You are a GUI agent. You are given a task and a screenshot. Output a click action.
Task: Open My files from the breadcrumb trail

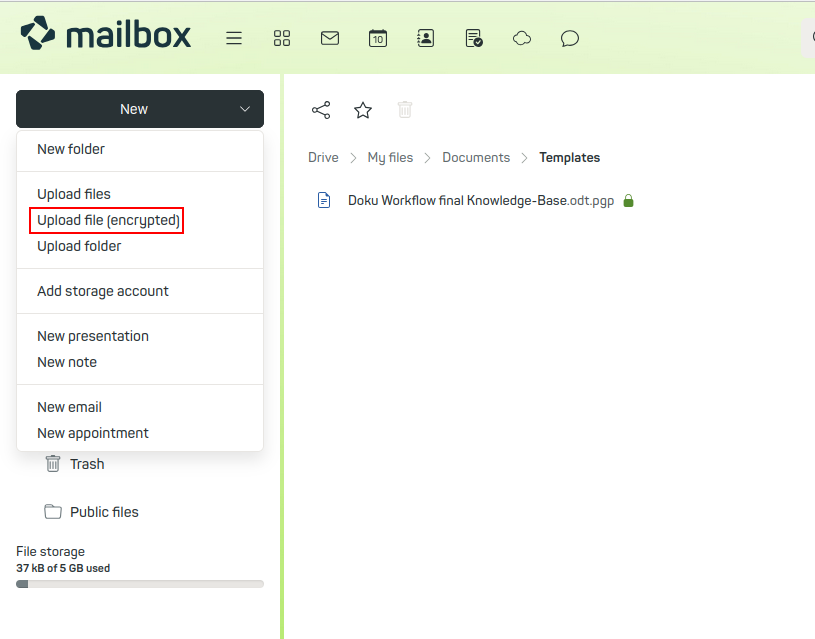(390, 157)
